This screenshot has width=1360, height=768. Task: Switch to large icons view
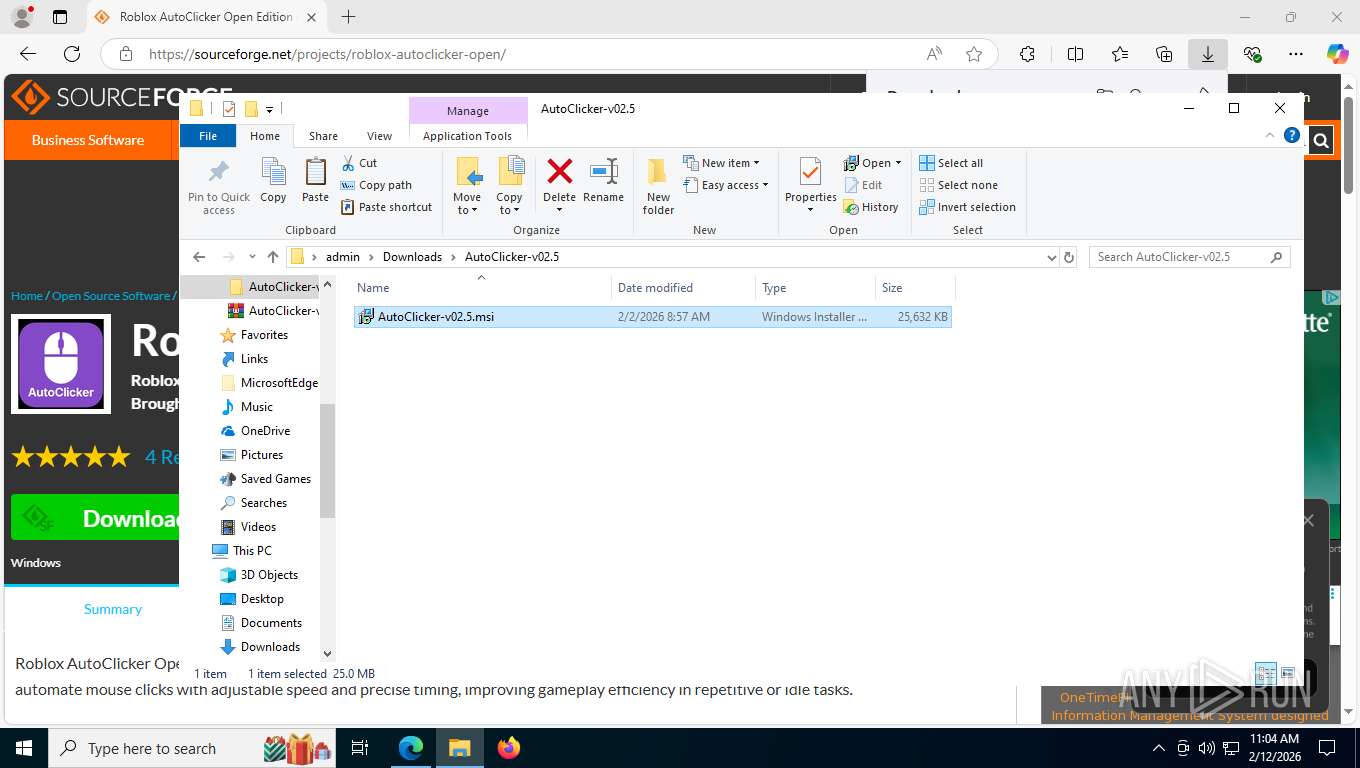(1288, 673)
